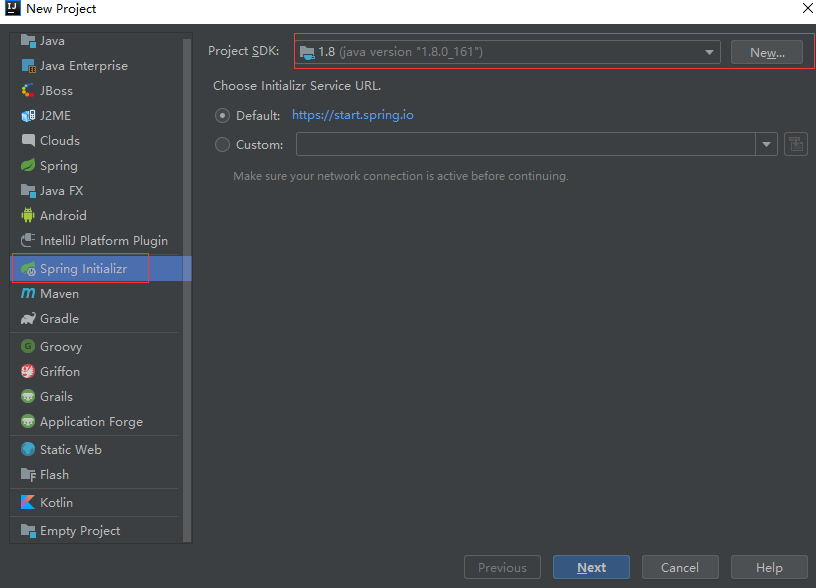This screenshot has width=816, height=588.
Task: Select Maven project type
Action: click(x=96, y=293)
